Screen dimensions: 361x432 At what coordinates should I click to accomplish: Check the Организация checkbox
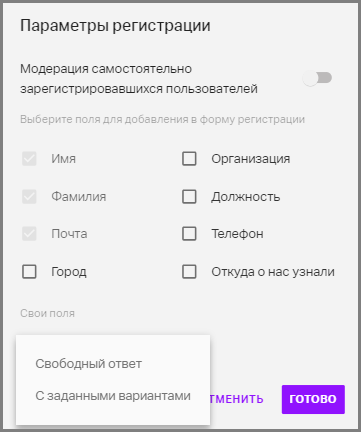tap(189, 159)
